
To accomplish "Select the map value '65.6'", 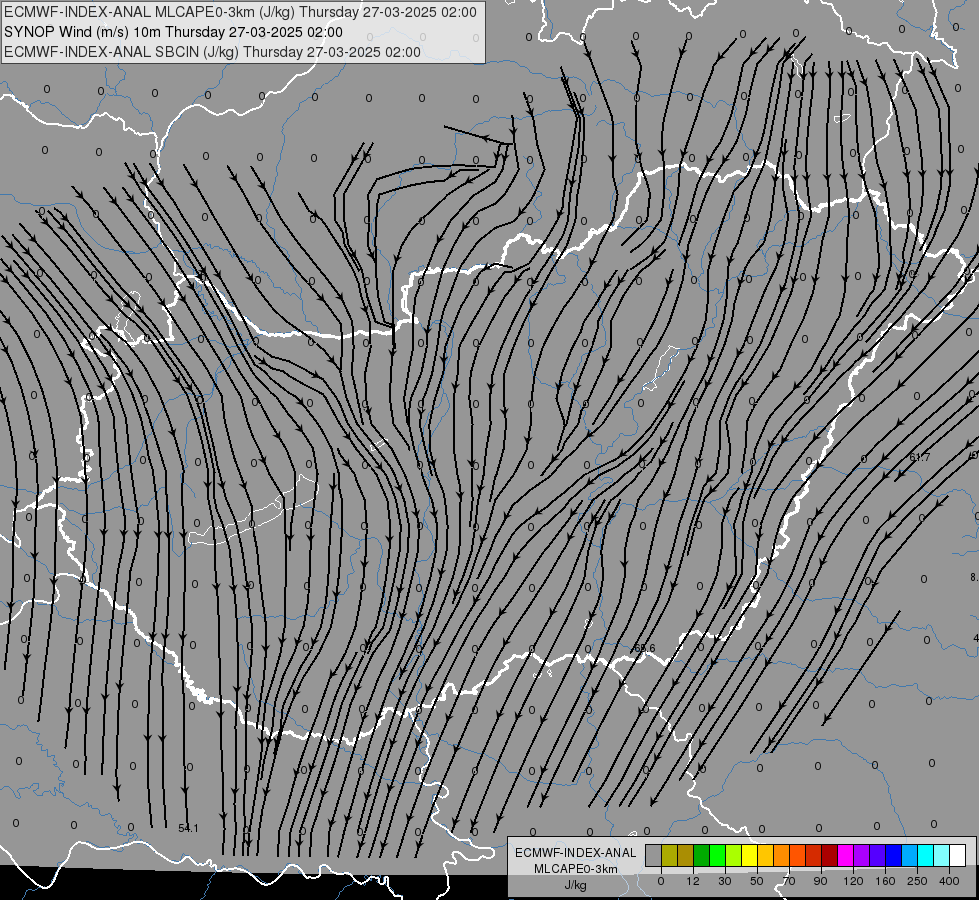I will coord(644,648).
